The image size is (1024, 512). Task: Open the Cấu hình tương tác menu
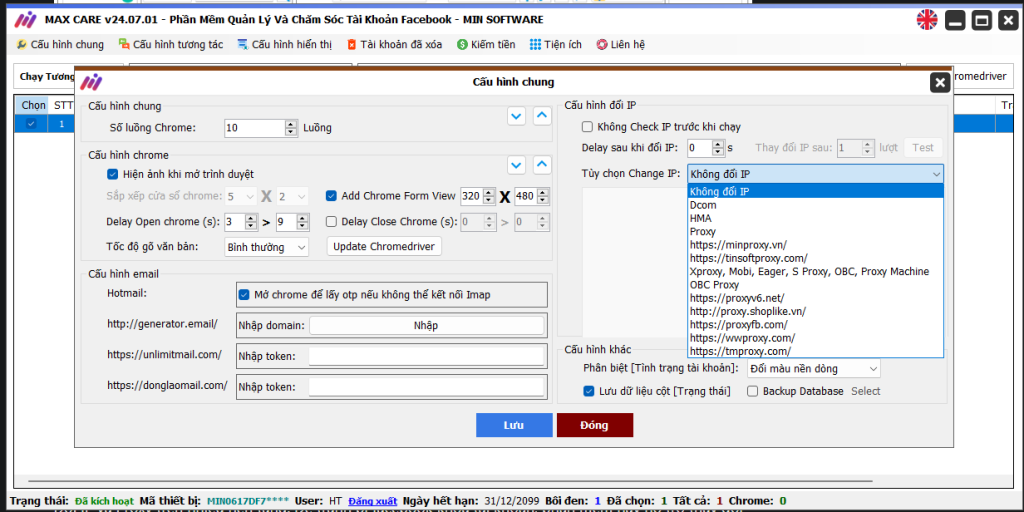pos(171,44)
